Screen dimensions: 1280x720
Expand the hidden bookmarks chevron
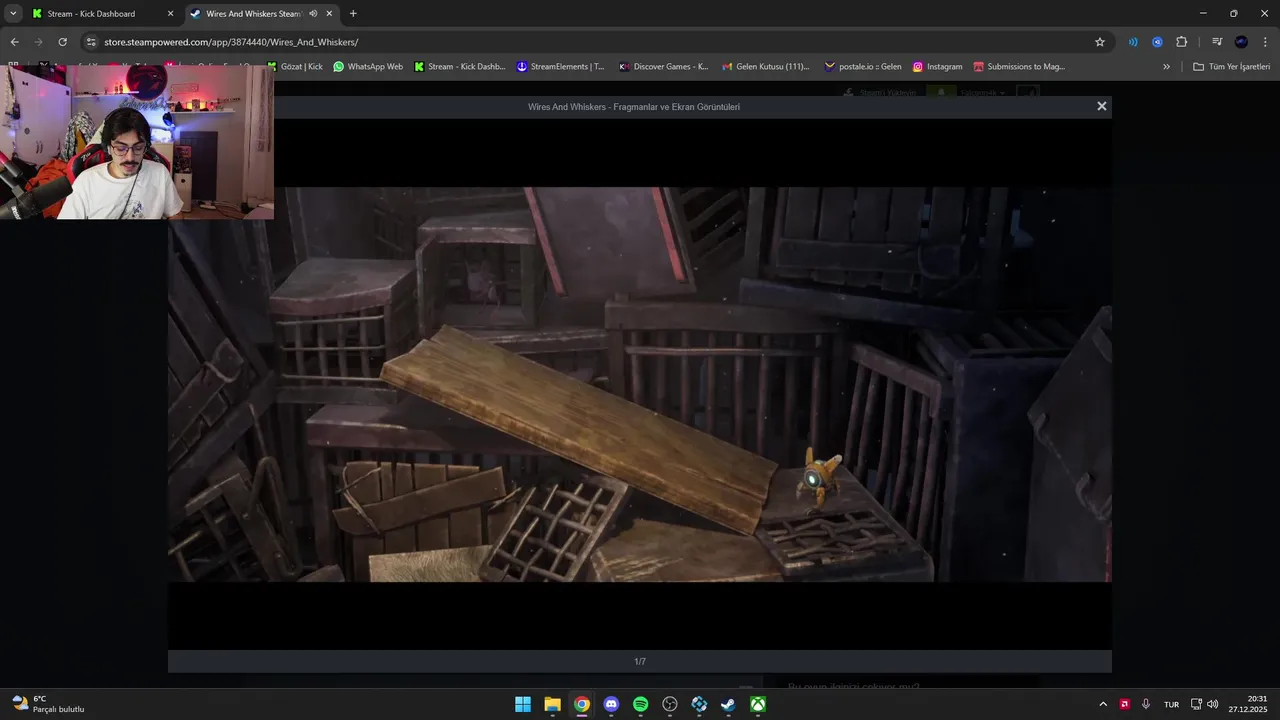(x=1166, y=67)
